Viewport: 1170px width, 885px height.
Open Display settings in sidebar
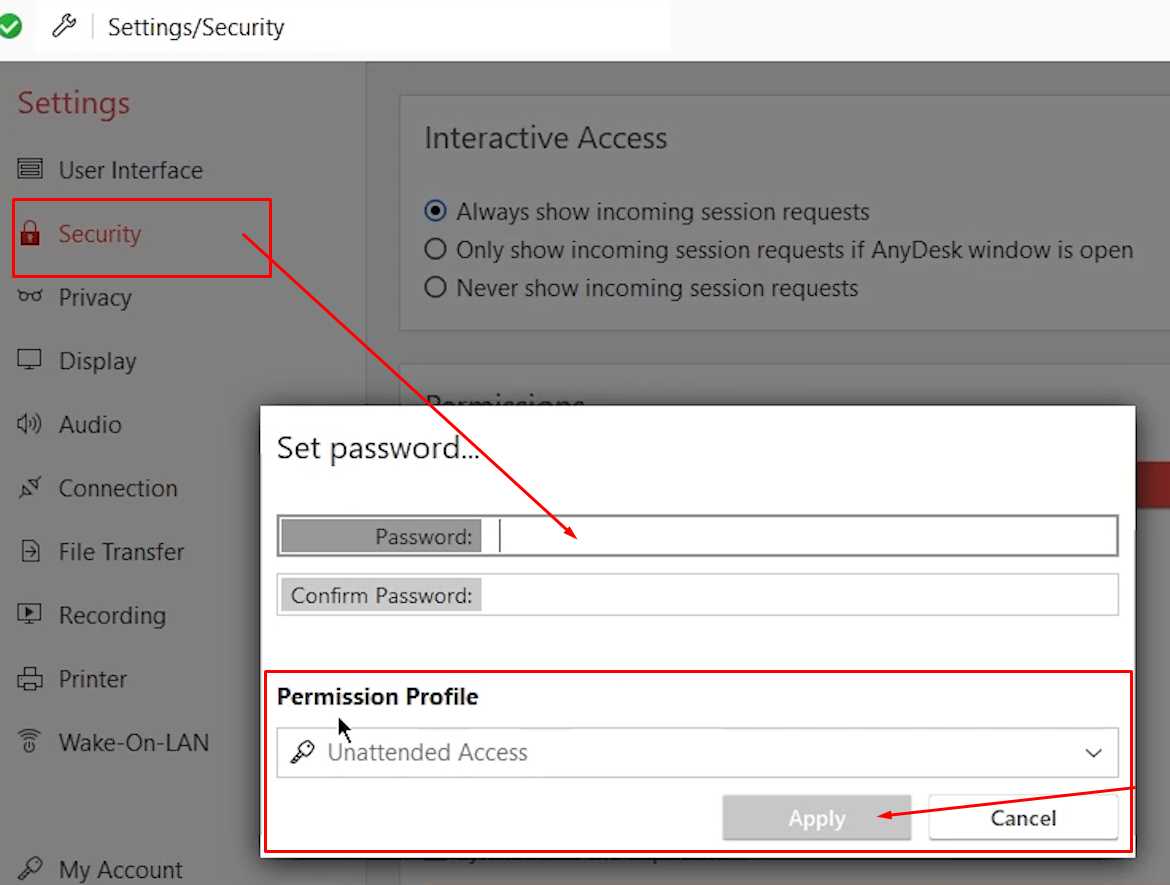(x=30, y=360)
